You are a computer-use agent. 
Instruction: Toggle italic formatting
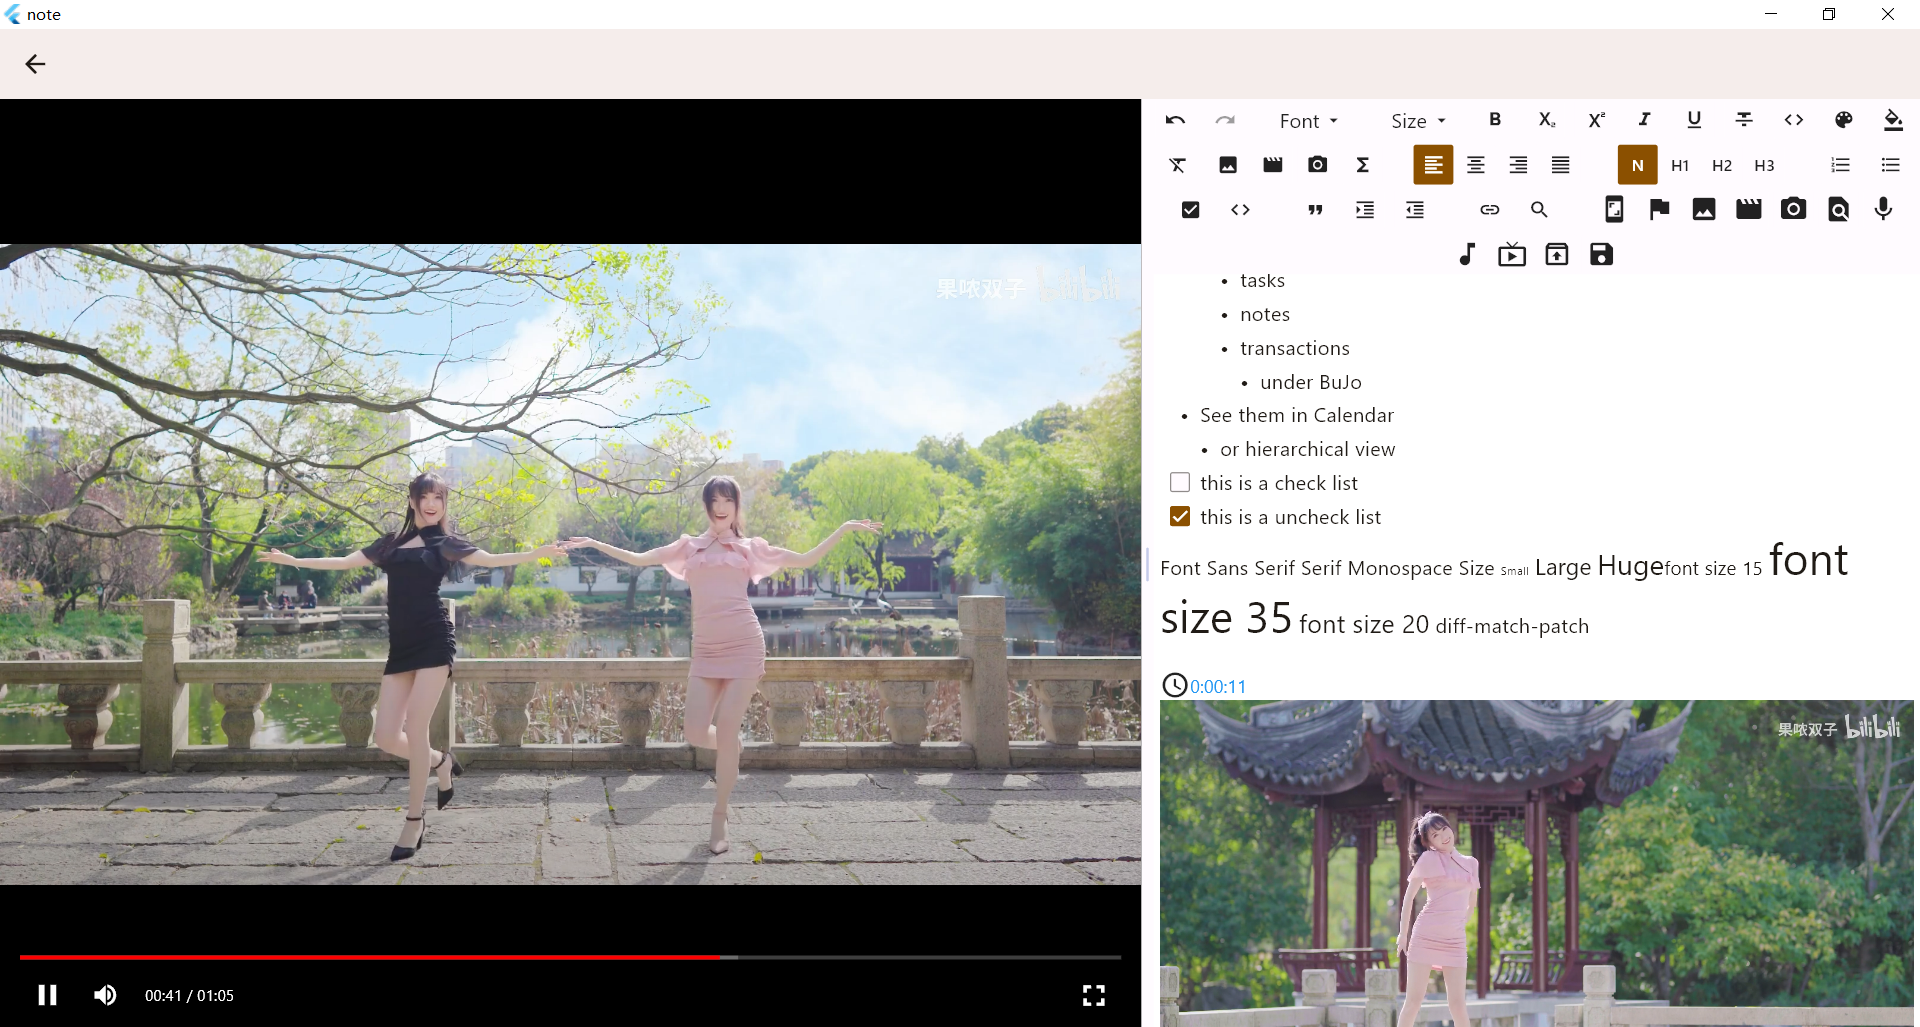point(1644,119)
